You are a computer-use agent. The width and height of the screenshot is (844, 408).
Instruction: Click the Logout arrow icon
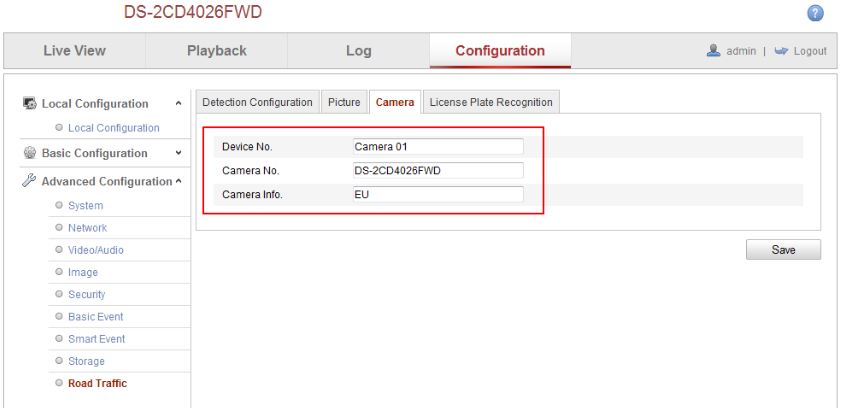[x=781, y=51]
